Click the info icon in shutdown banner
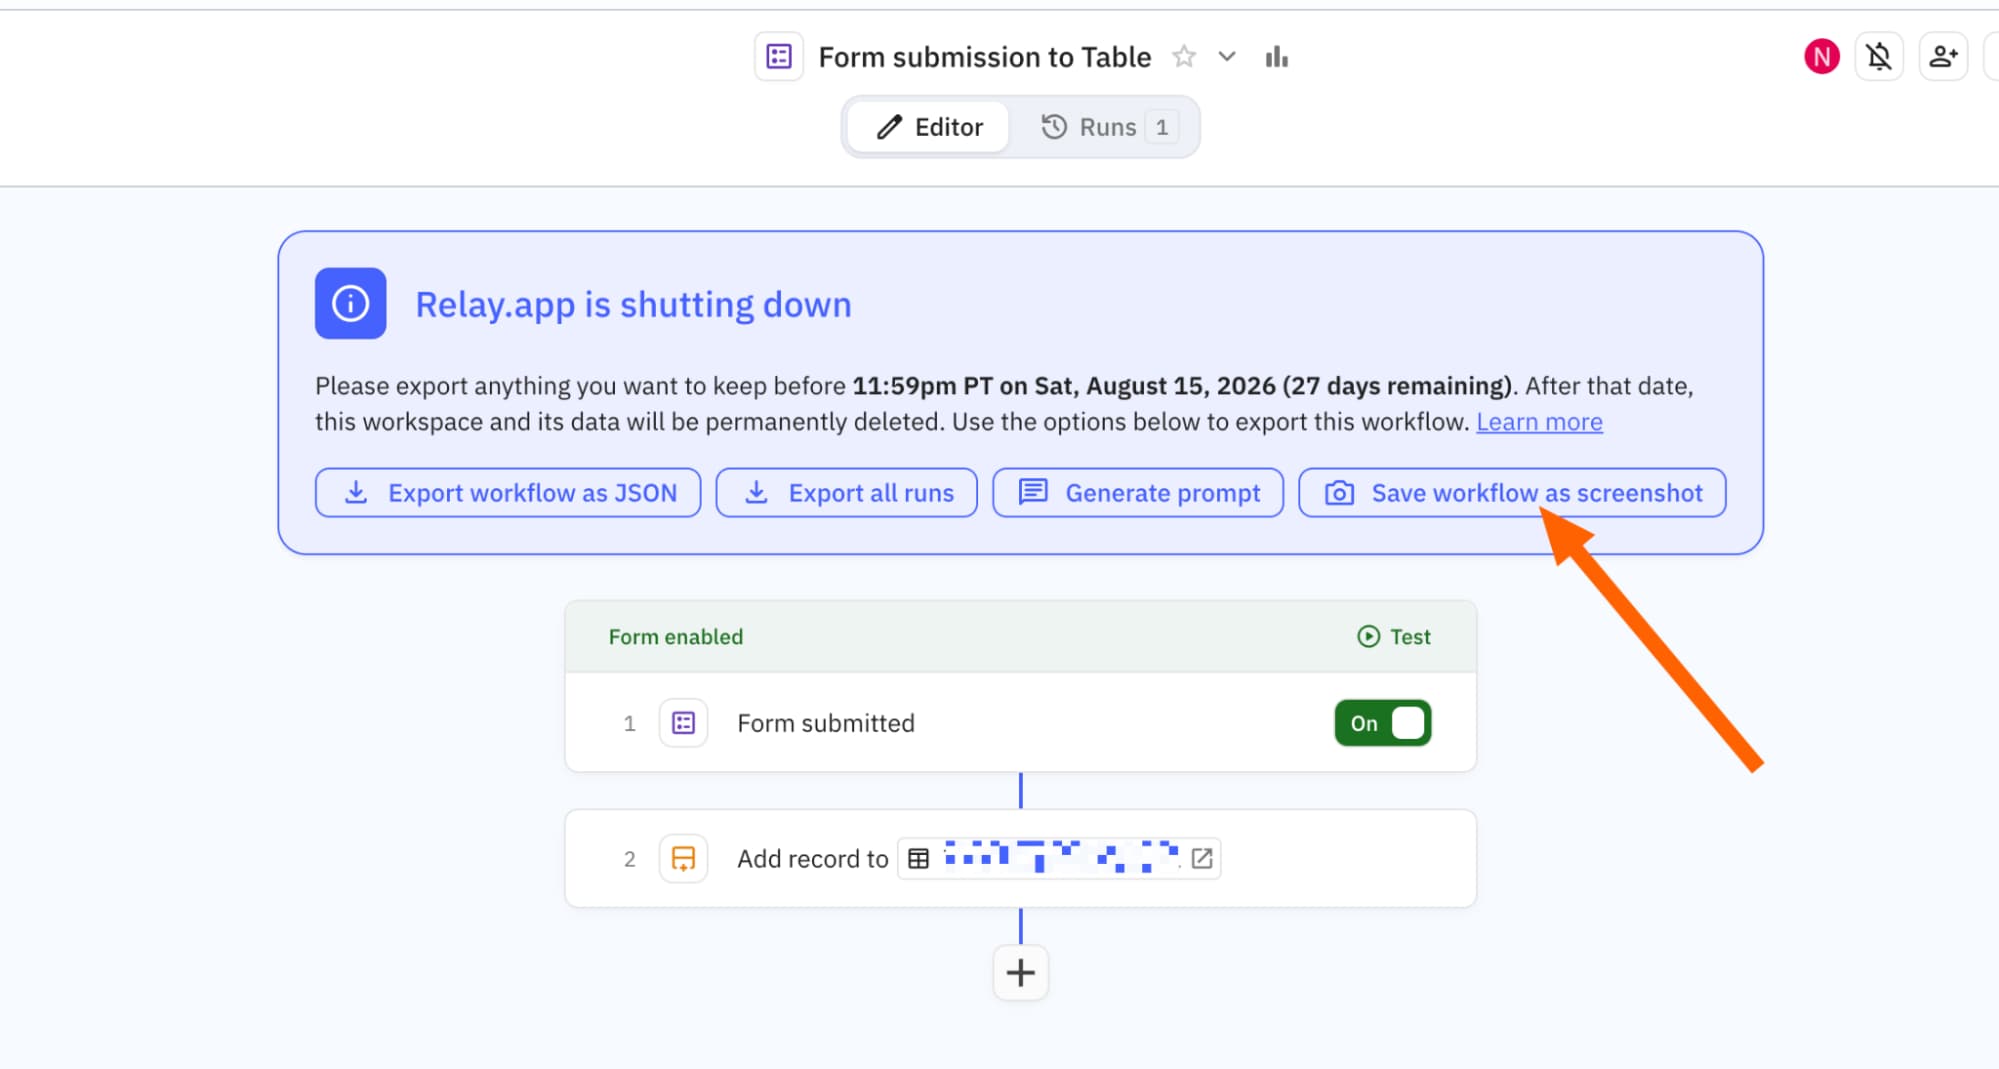This screenshot has height=1069, width=1999. [351, 303]
